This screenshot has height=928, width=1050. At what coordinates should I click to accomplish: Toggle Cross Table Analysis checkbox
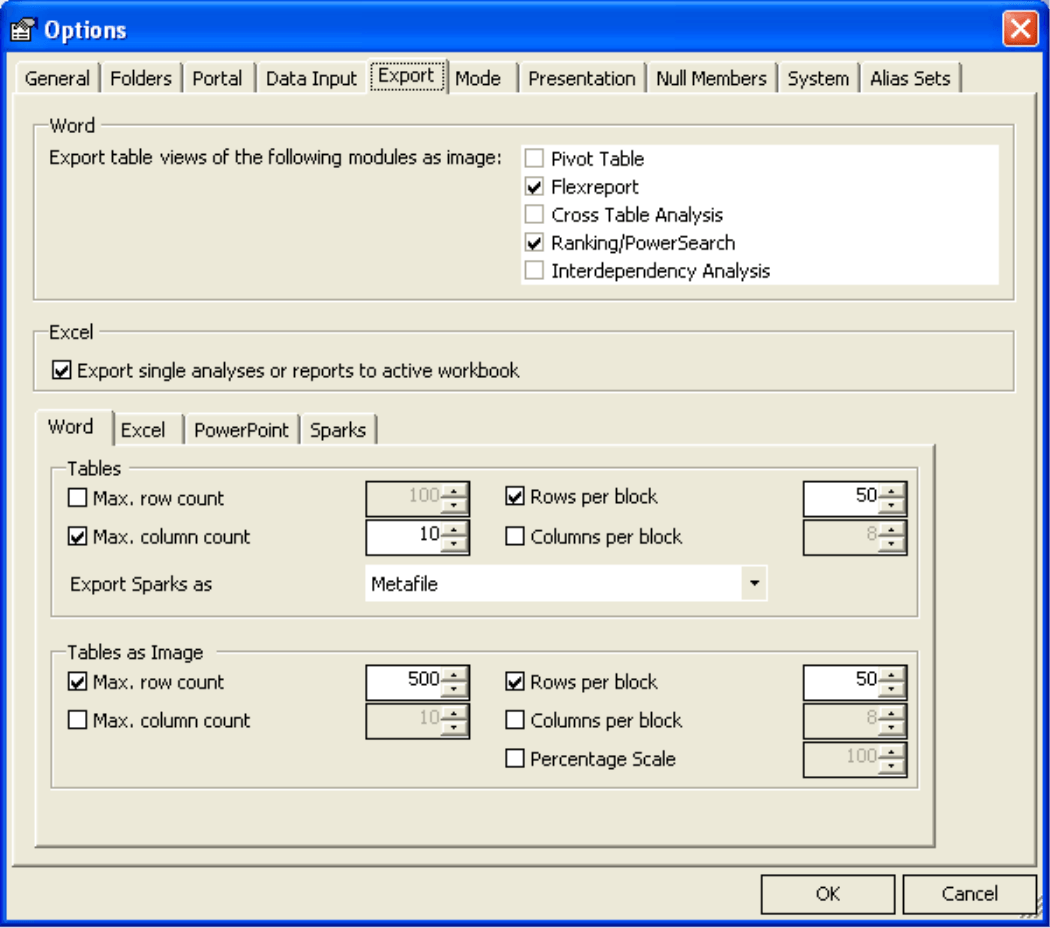[x=535, y=215]
